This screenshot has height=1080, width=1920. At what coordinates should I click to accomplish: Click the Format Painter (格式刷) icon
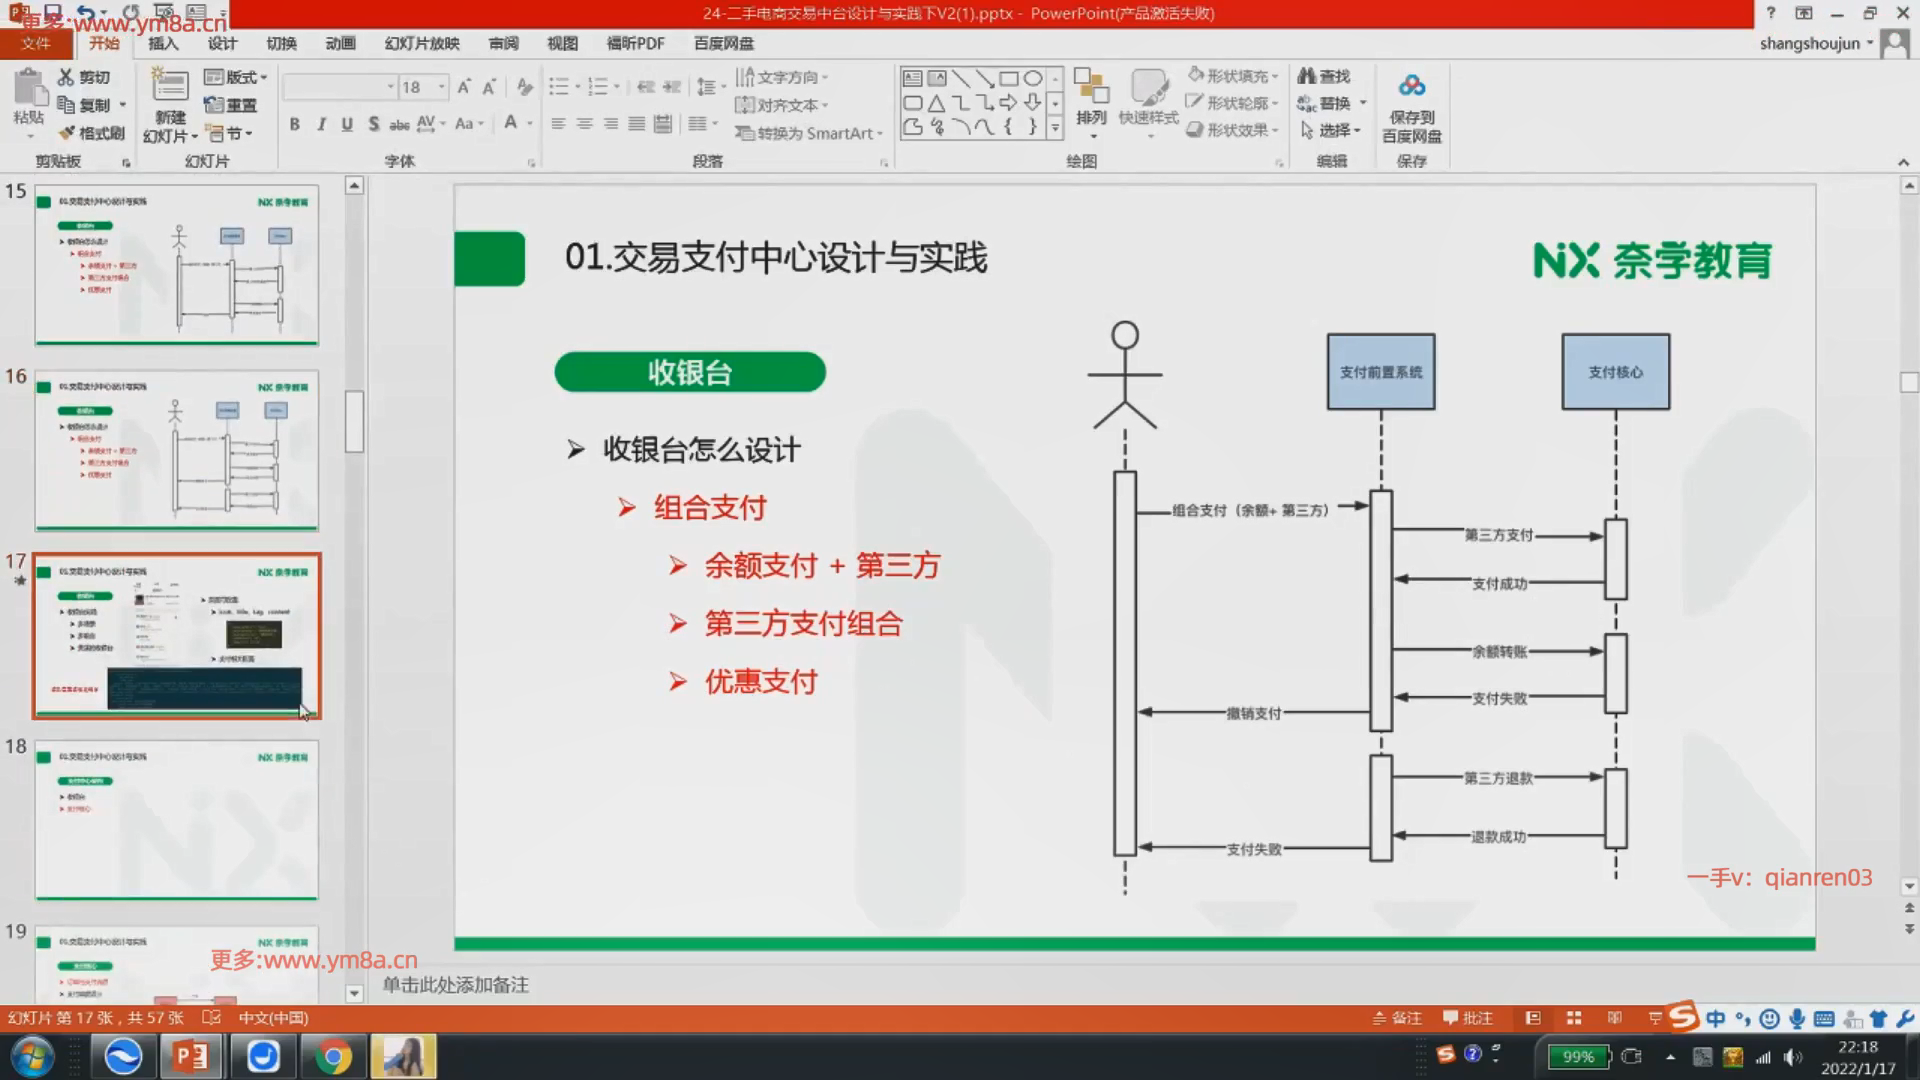(68, 133)
